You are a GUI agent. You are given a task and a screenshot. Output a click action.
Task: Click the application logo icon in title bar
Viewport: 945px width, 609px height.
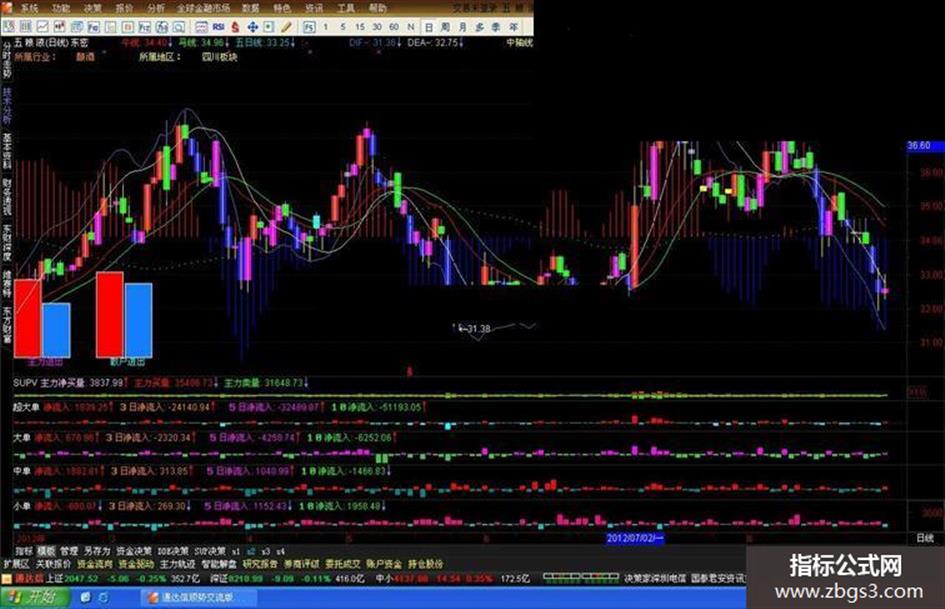tap(7, 7)
